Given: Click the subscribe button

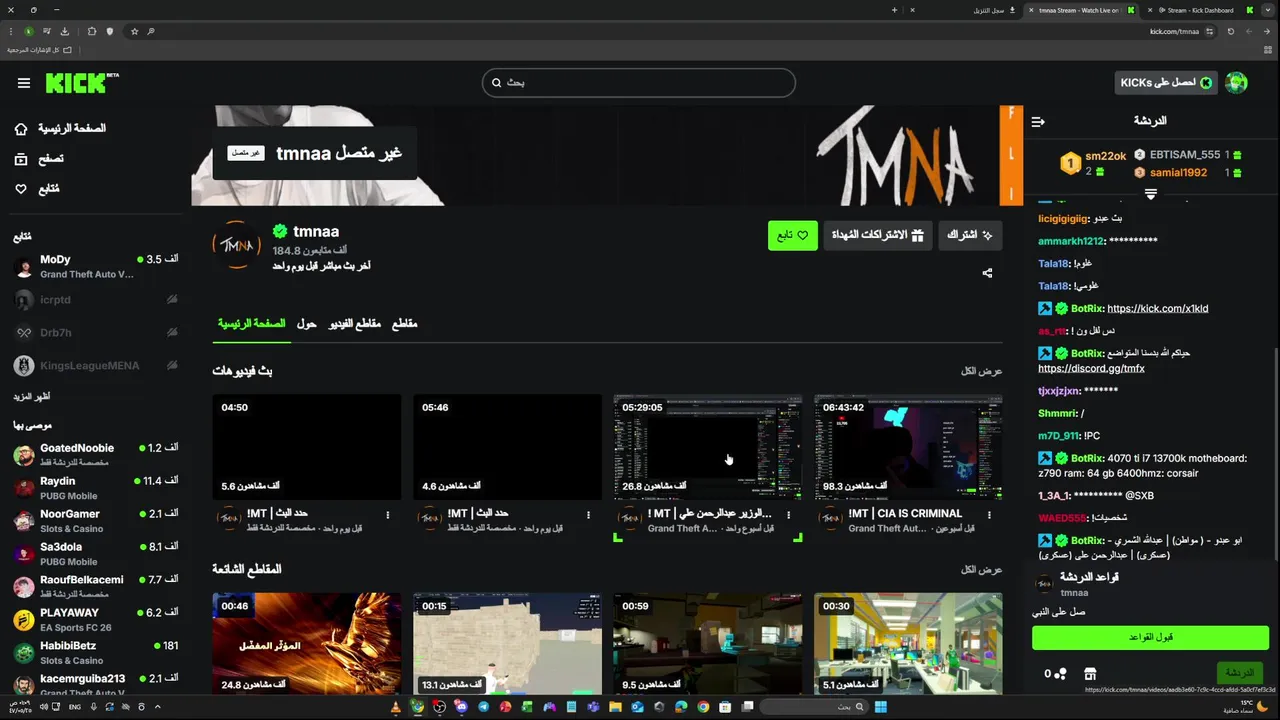Looking at the screenshot, I should point(970,235).
